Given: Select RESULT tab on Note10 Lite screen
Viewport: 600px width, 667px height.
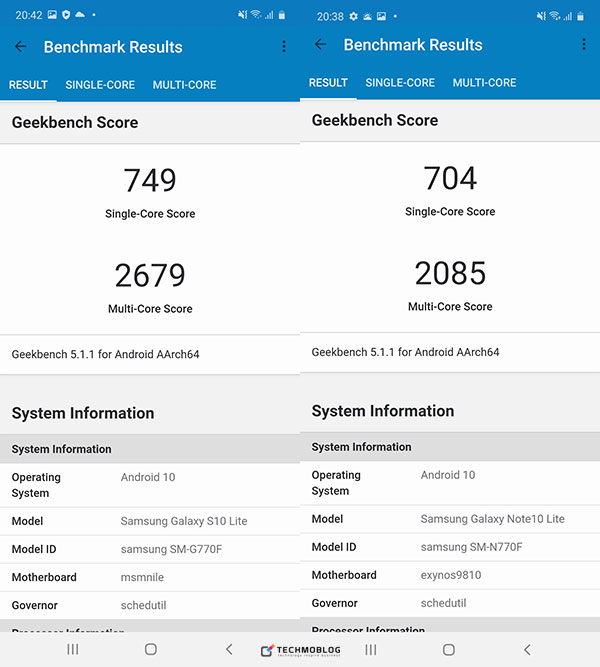Looking at the screenshot, I should pos(328,83).
